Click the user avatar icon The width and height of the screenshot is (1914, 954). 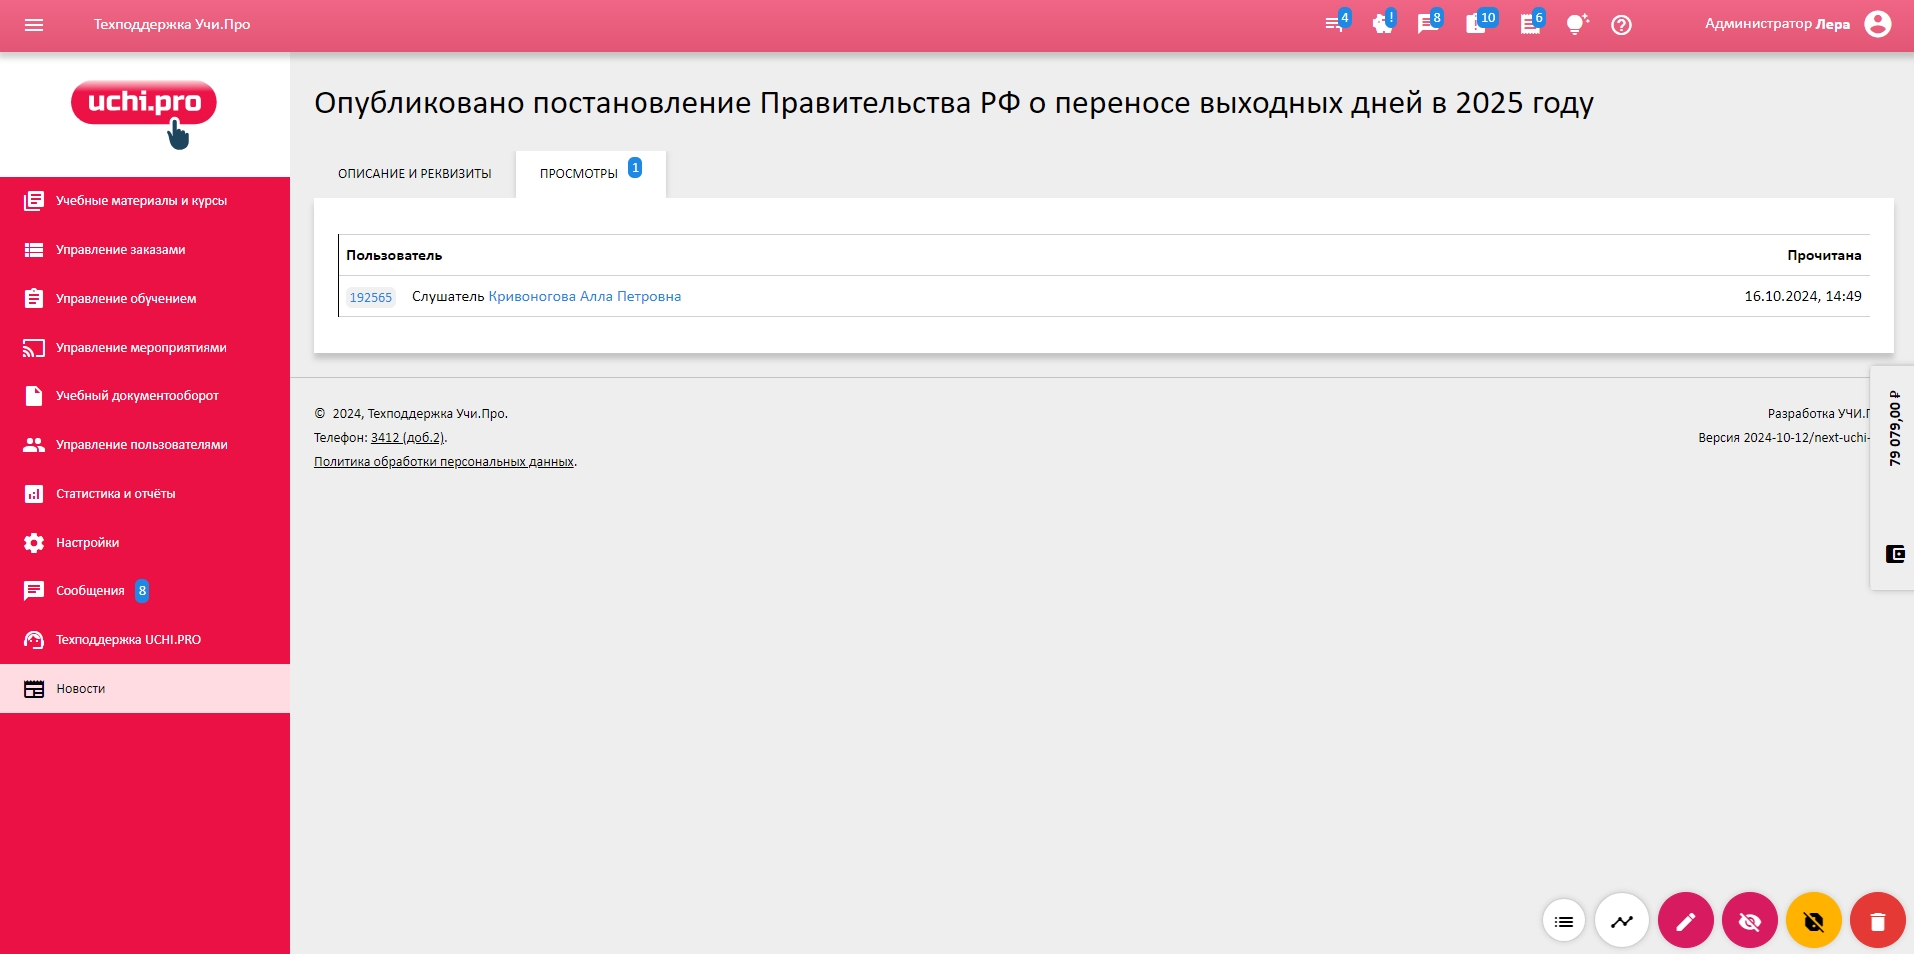point(1877,24)
